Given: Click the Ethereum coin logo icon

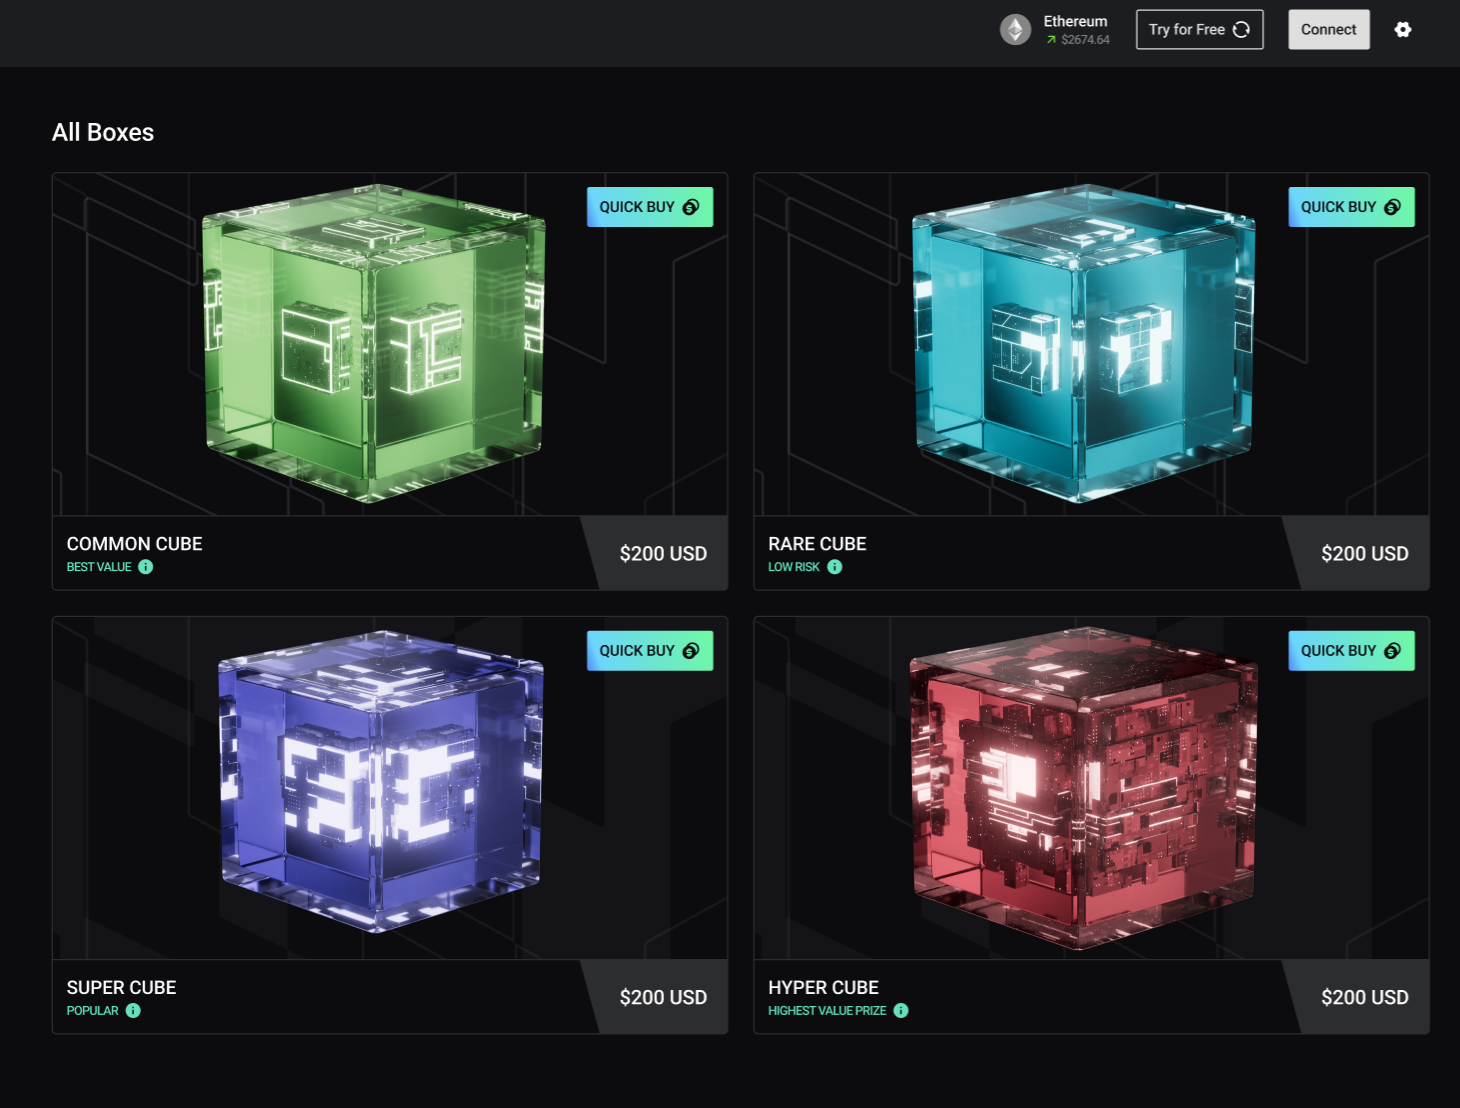Looking at the screenshot, I should (x=1015, y=30).
